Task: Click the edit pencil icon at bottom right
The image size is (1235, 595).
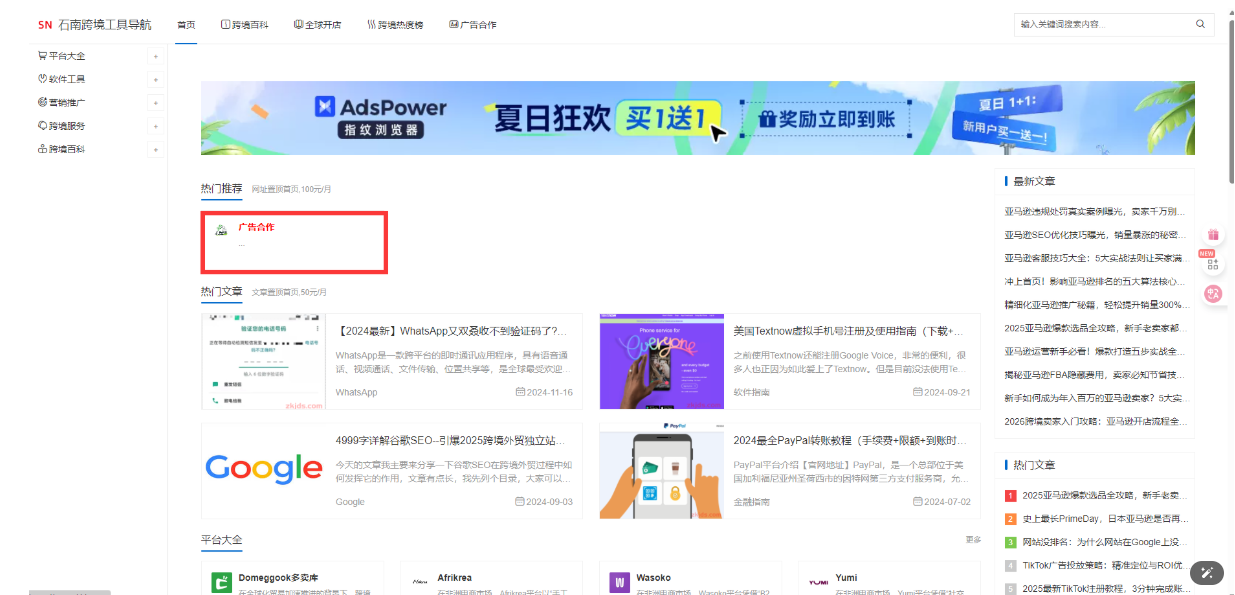Action: pyautogui.click(x=1207, y=573)
